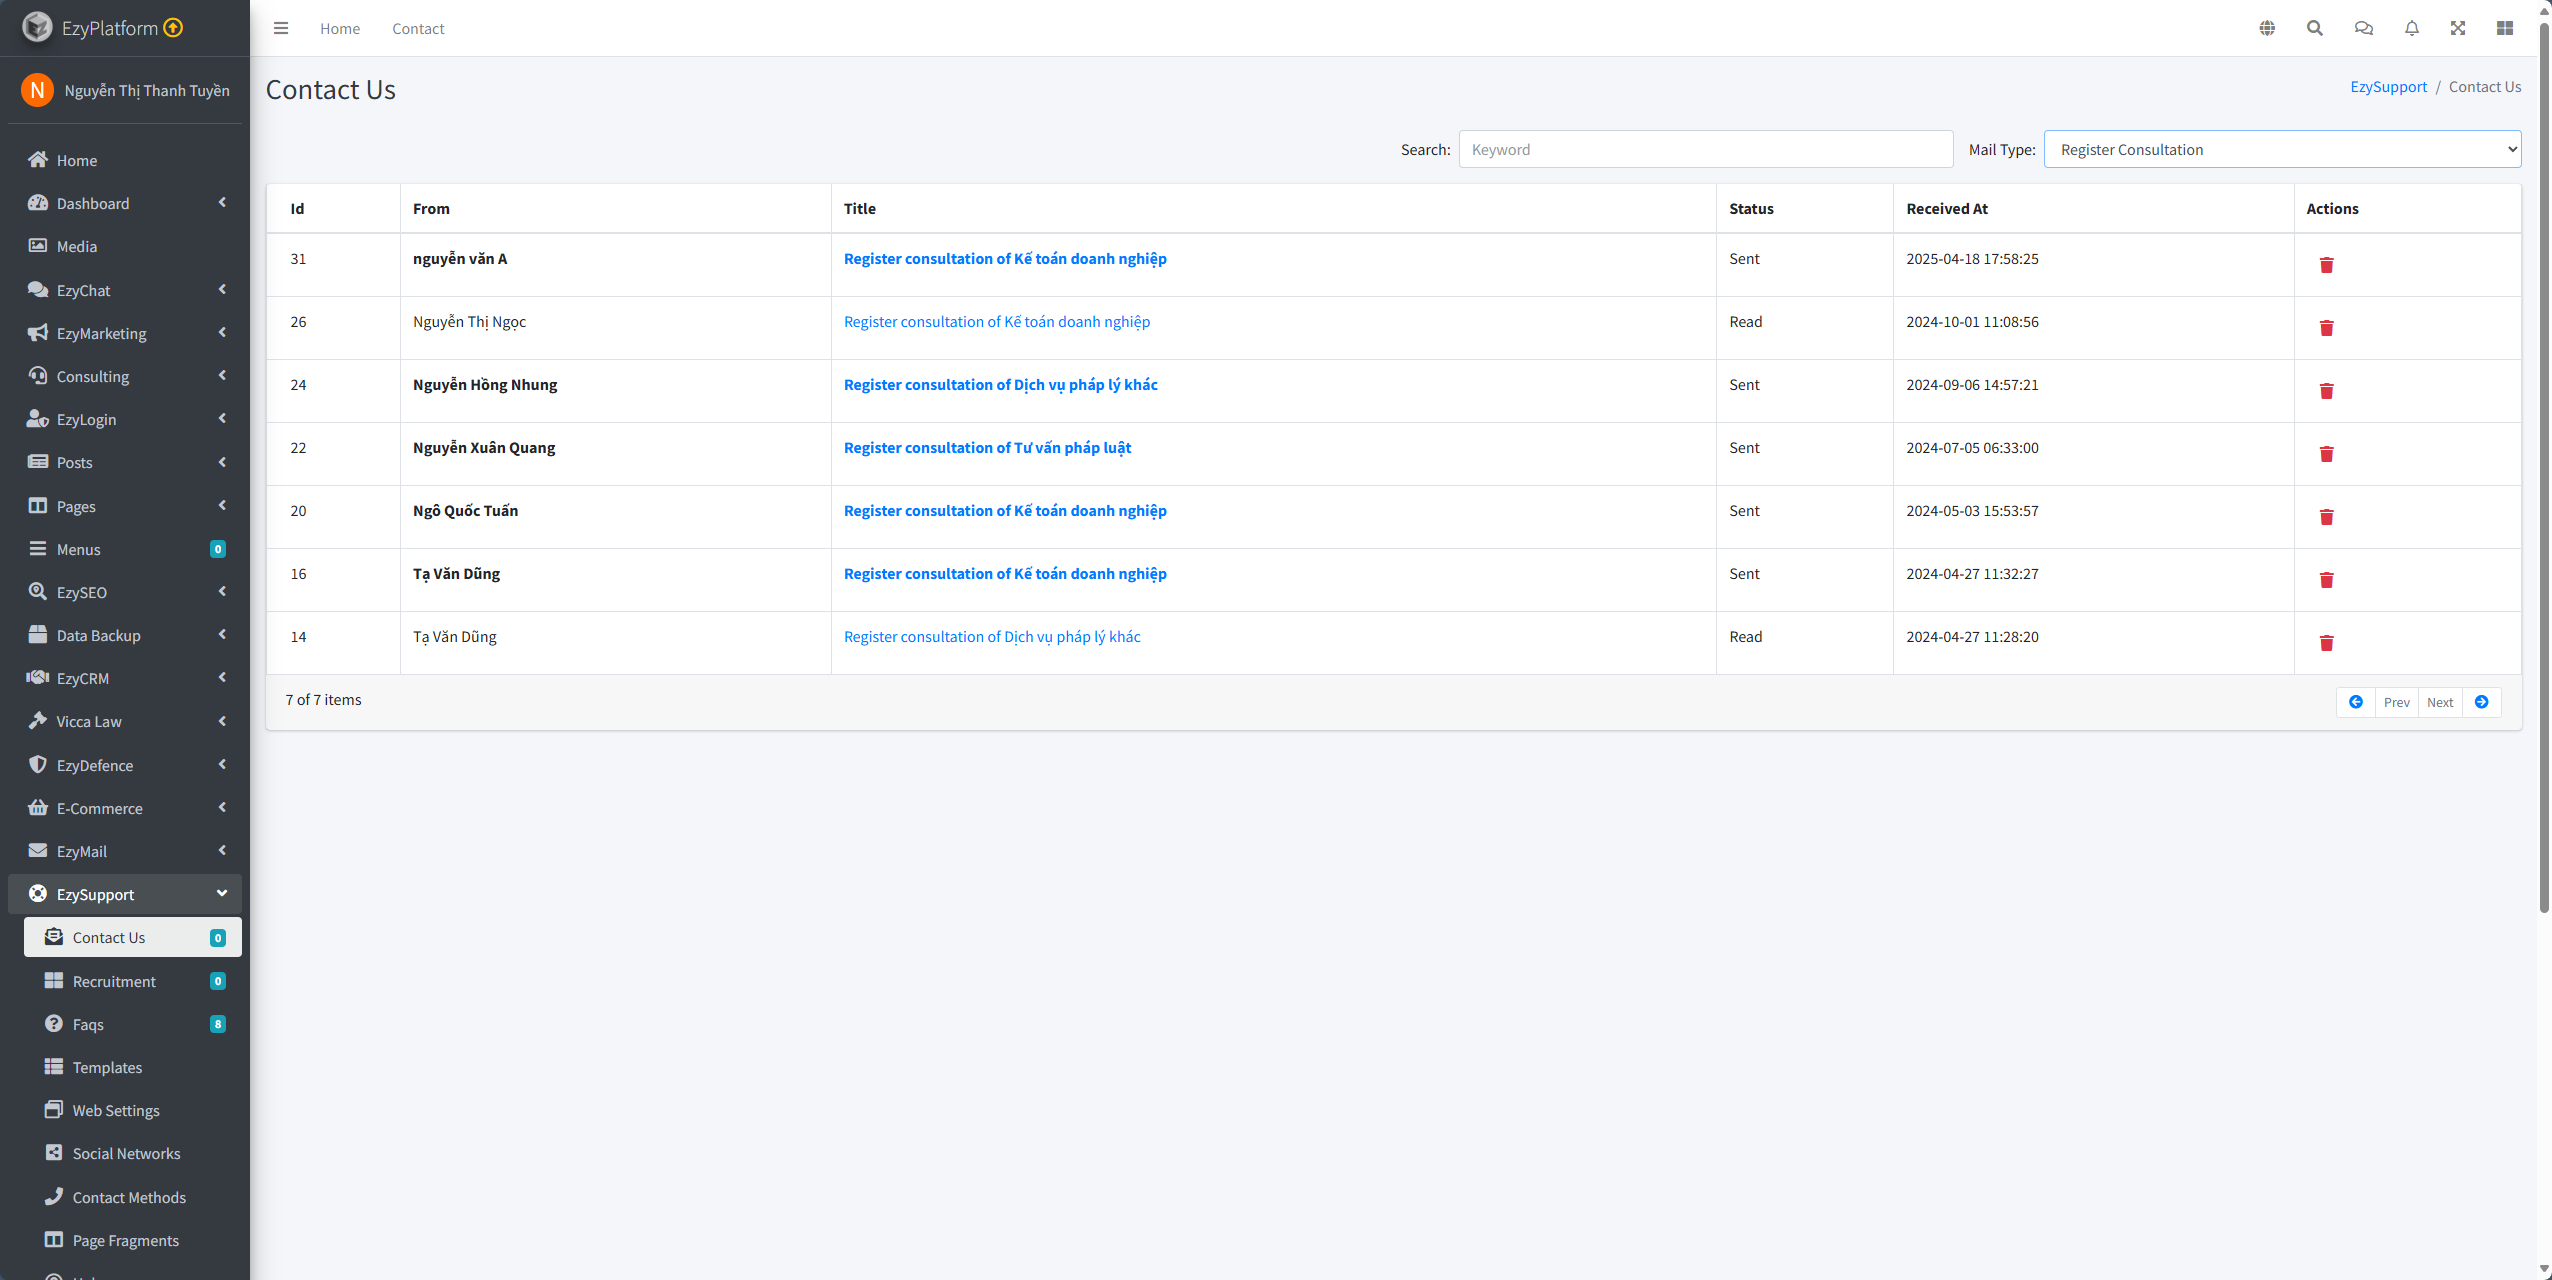
Task: Delete message from nguyễn văn A
Action: (2326, 265)
